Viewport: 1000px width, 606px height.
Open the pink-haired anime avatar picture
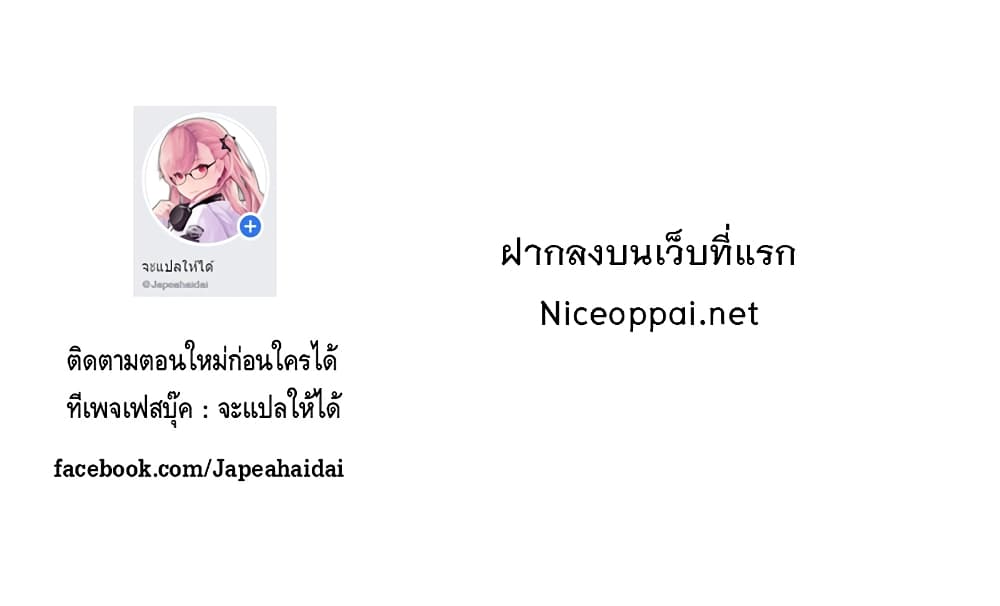point(205,179)
